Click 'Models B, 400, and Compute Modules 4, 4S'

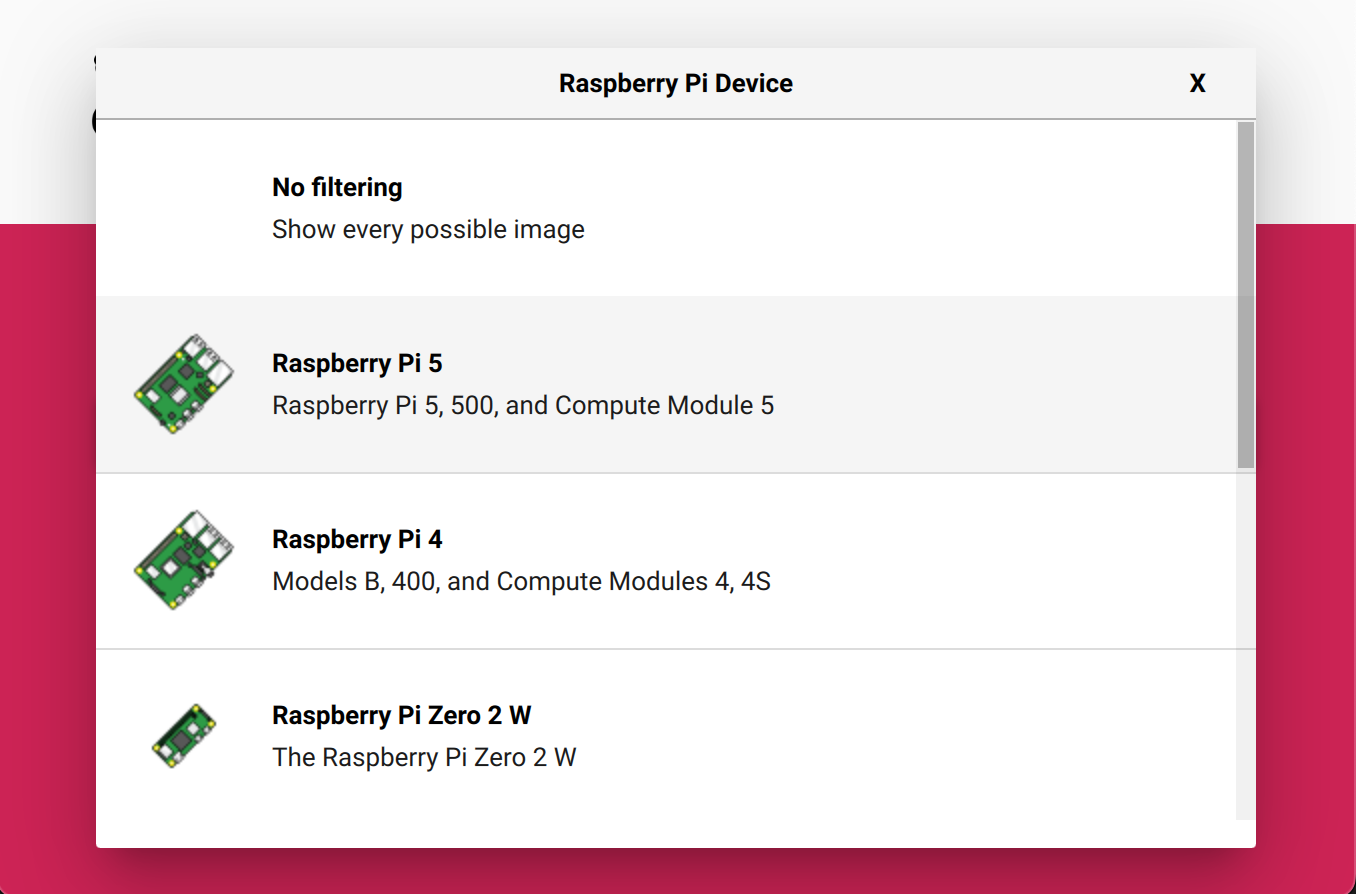click(x=521, y=582)
